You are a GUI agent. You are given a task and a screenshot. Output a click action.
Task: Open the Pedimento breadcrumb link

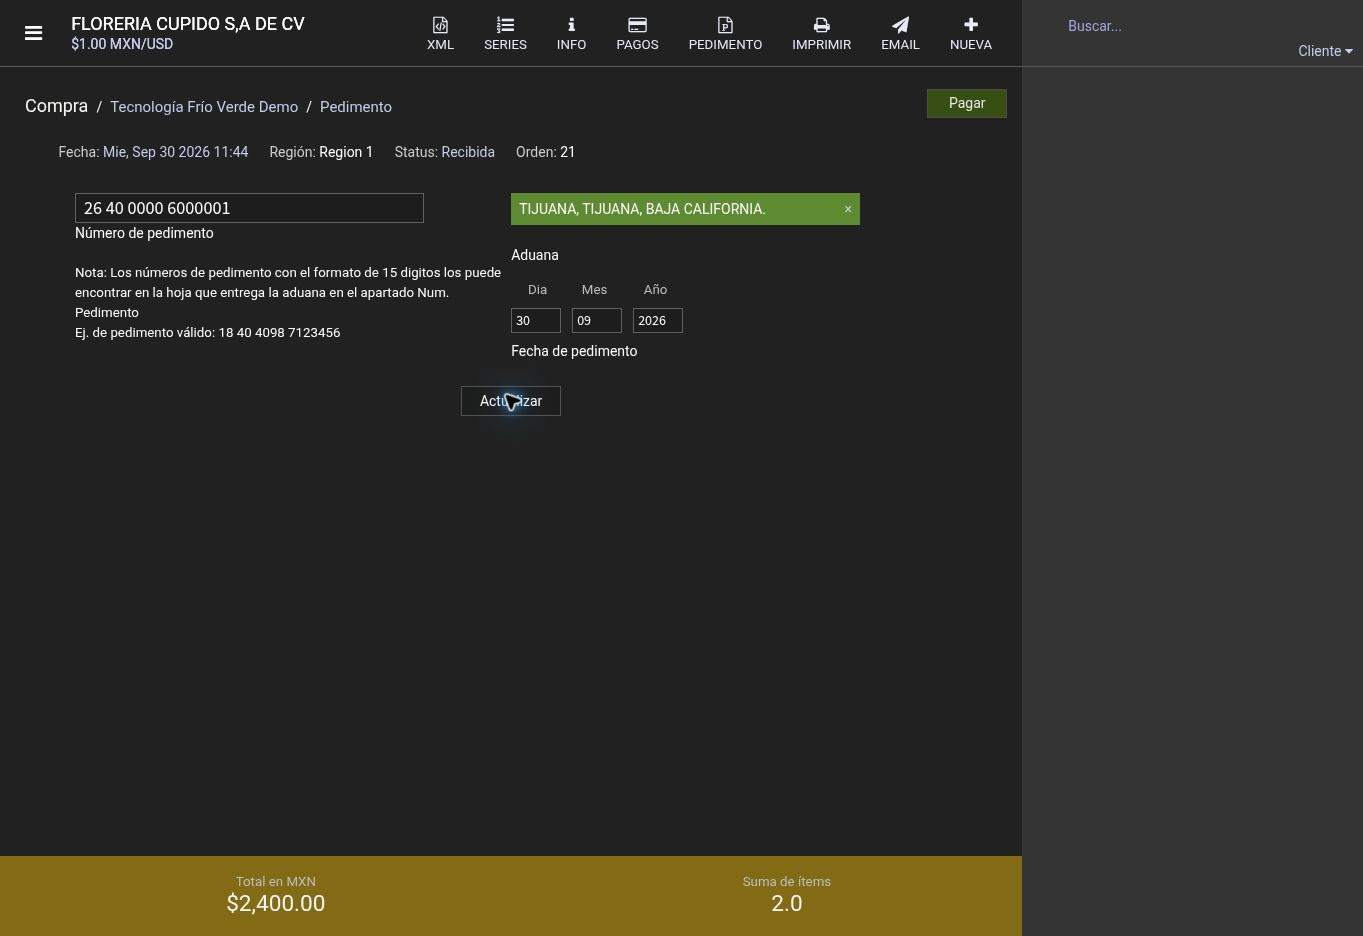tap(356, 107)
